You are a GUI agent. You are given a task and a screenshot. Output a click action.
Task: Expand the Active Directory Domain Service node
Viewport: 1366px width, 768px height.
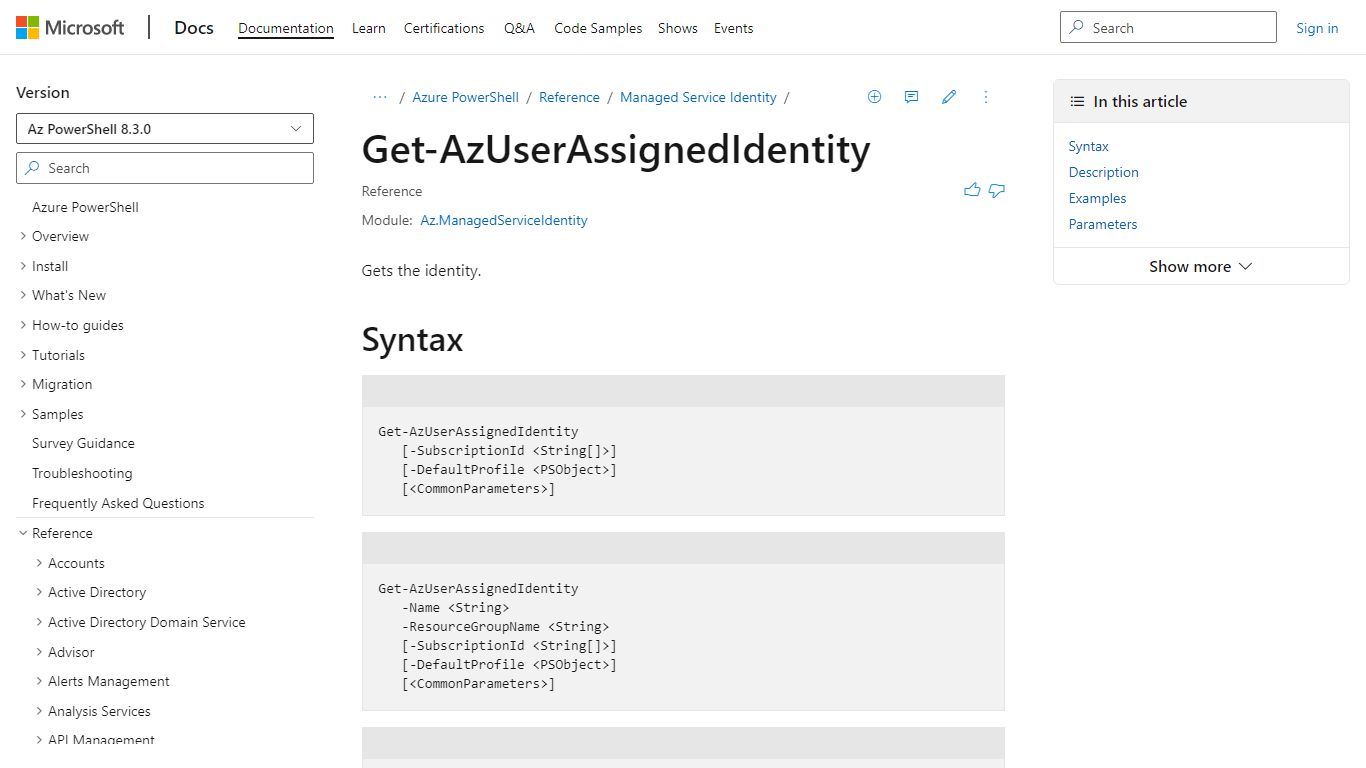tap(39, 622)
